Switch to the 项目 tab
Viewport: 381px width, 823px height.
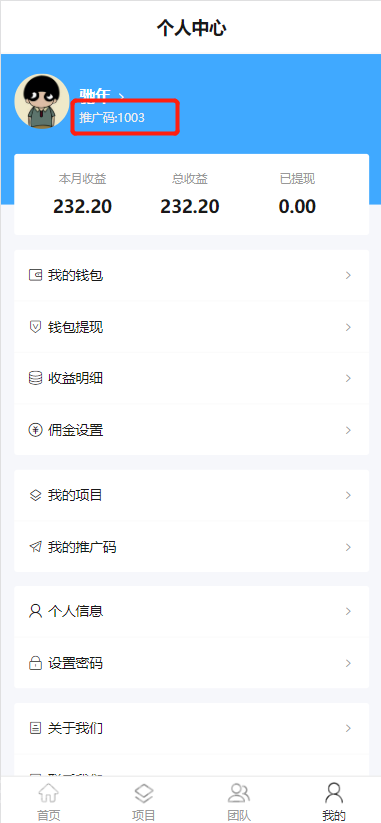tap(143, 801)
